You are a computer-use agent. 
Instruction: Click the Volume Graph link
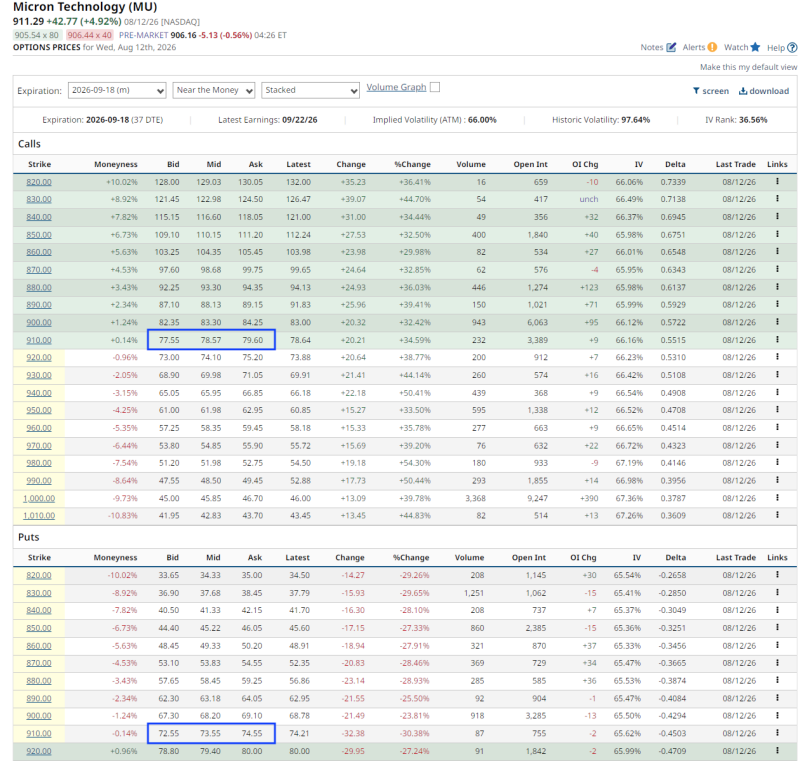(396, 87)
